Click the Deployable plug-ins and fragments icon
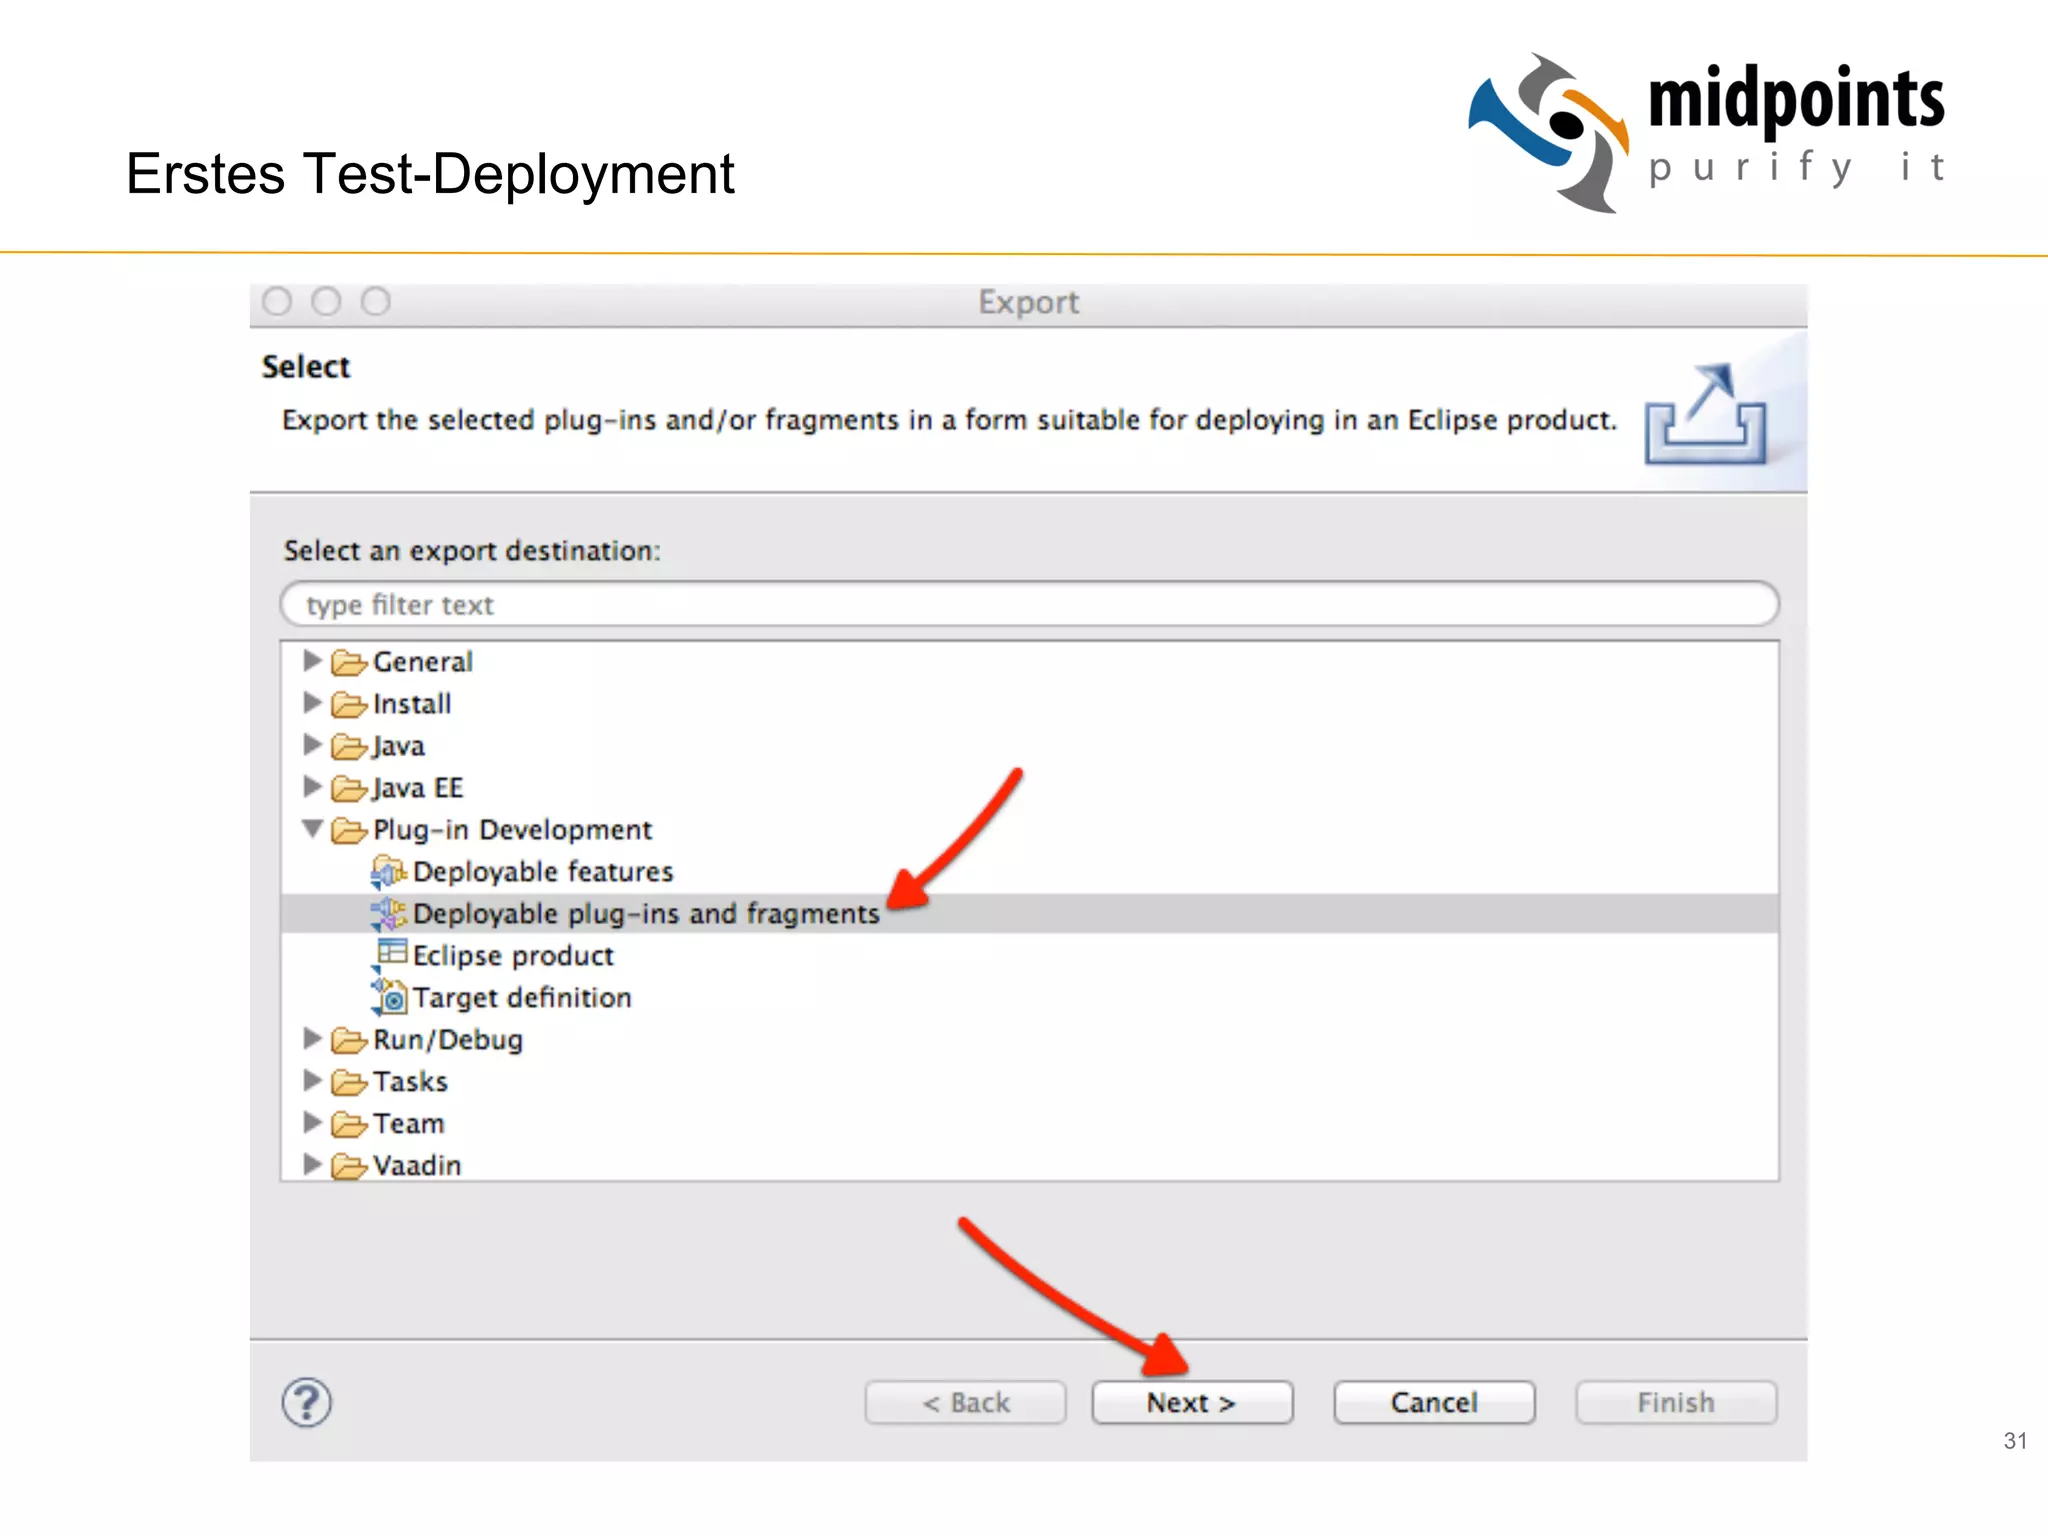The height and width of the screenshot is (1536, 2048). coord(389,914)
